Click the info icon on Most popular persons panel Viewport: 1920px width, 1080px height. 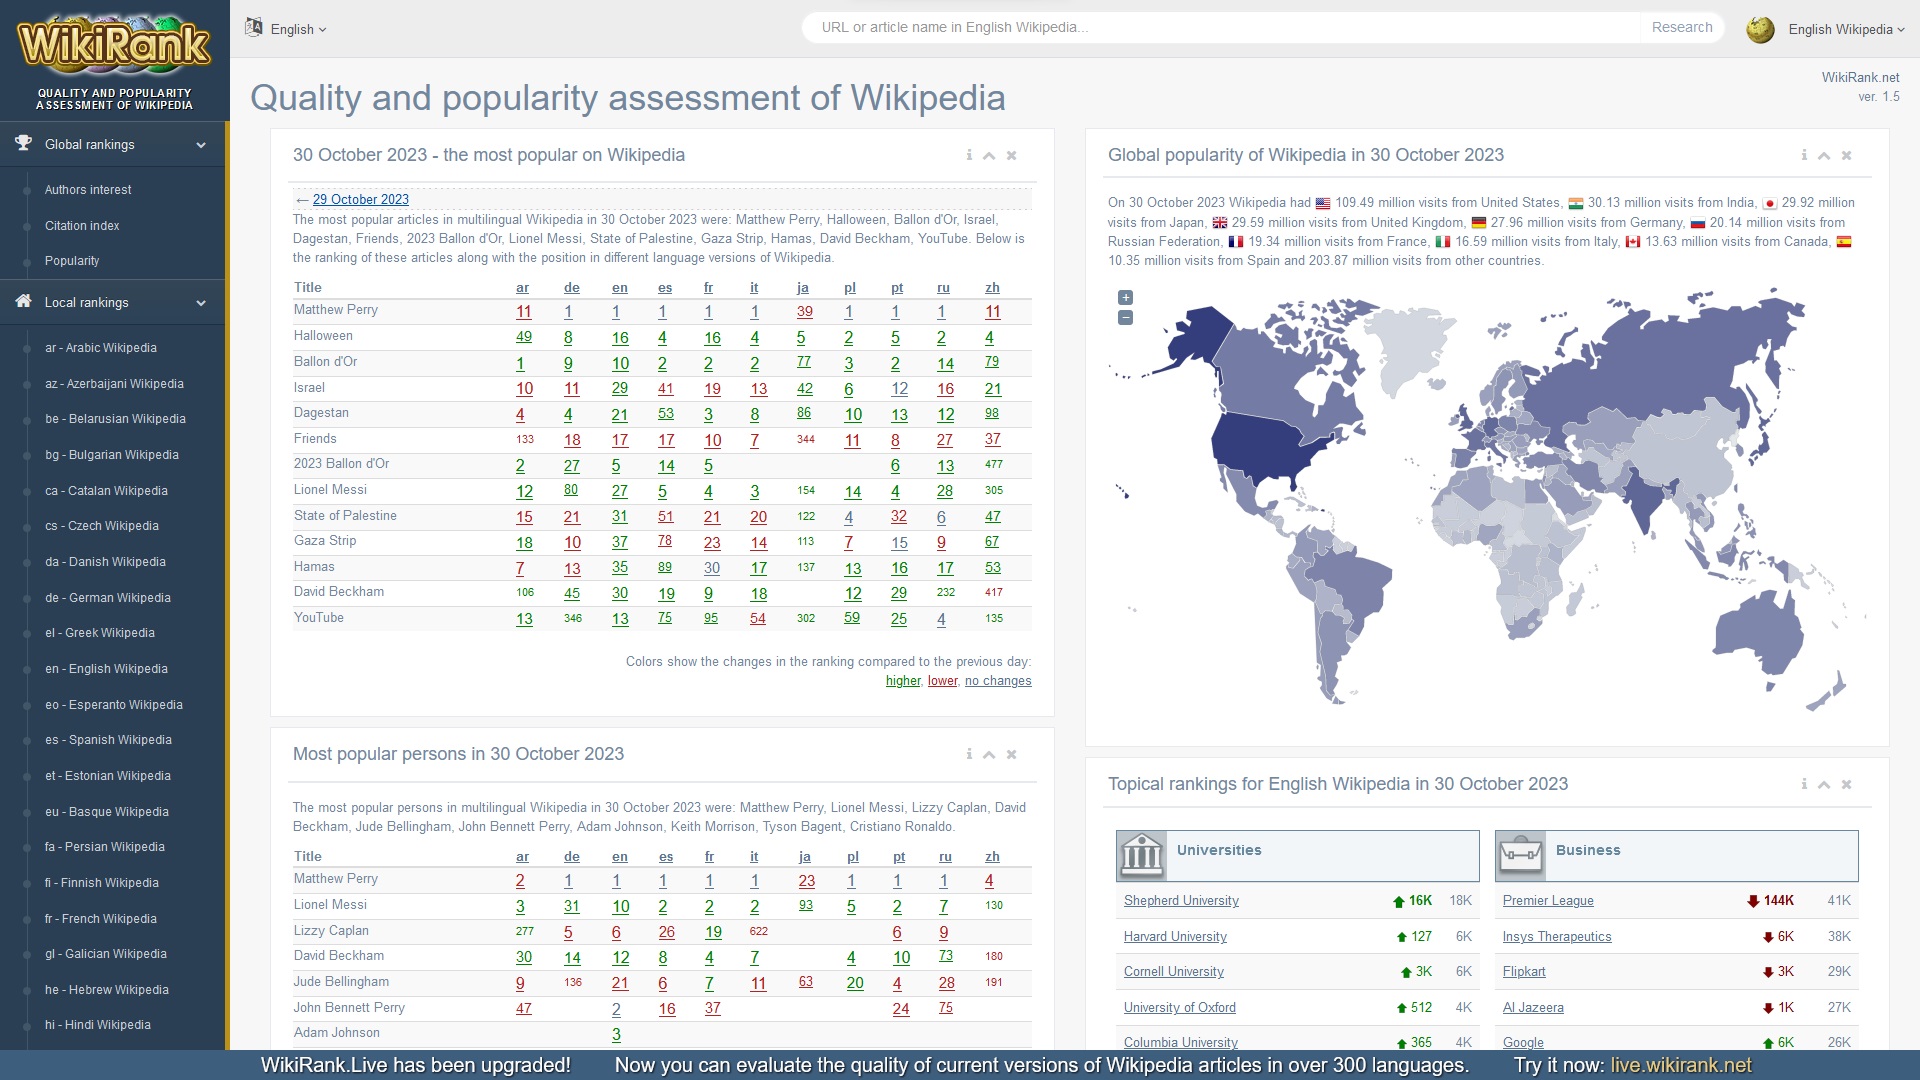pyautogui.click(x=969, y=753)
